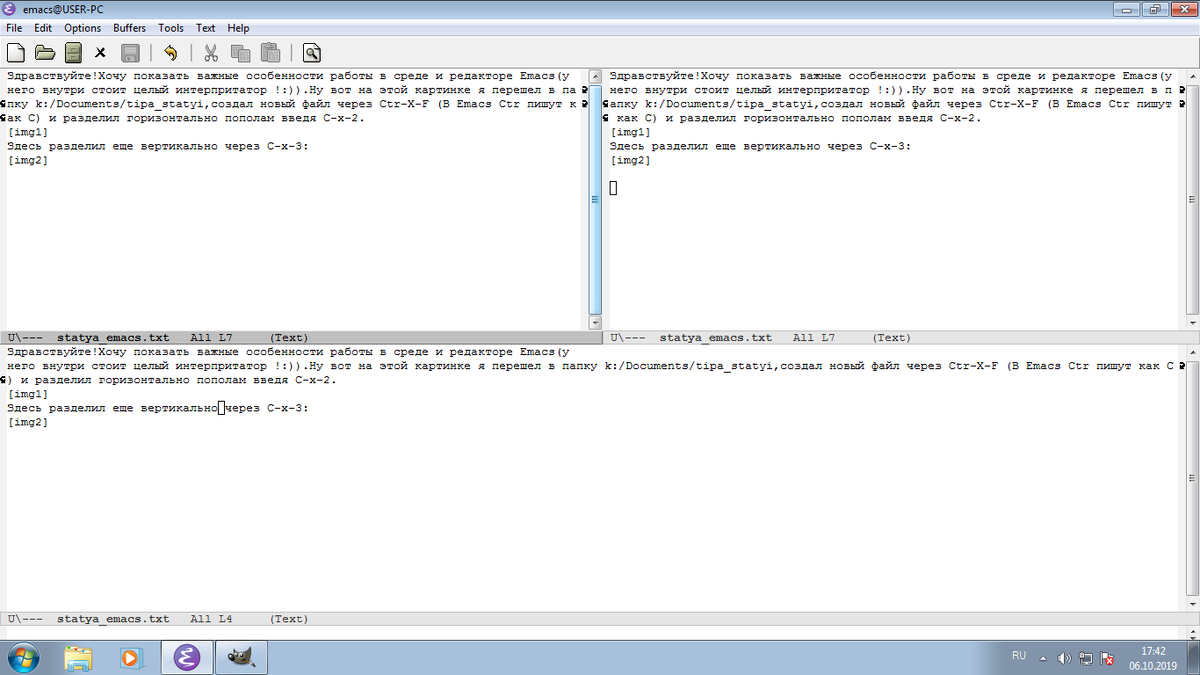Click the All L7 position in the top-right mode line
1200x675 pixels.
(814, 338)
